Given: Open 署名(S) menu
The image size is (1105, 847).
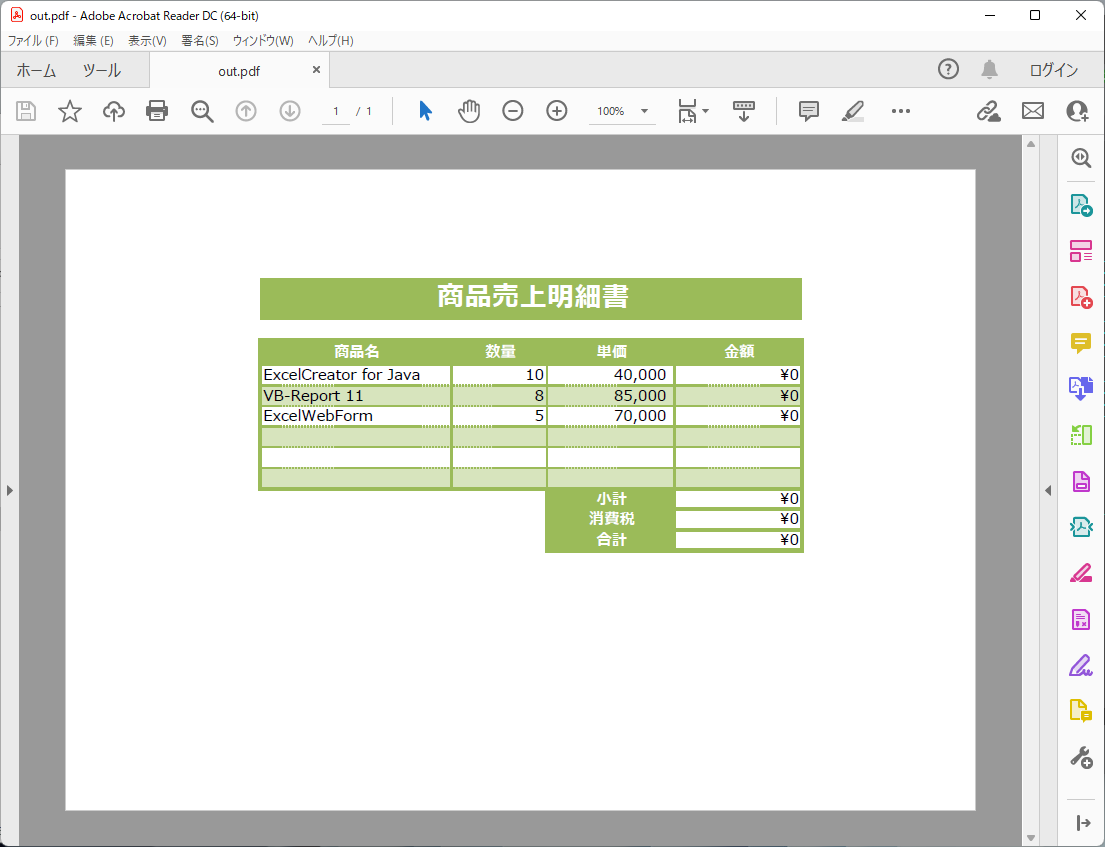Looking at the screenshot, I should coord(200,41).
